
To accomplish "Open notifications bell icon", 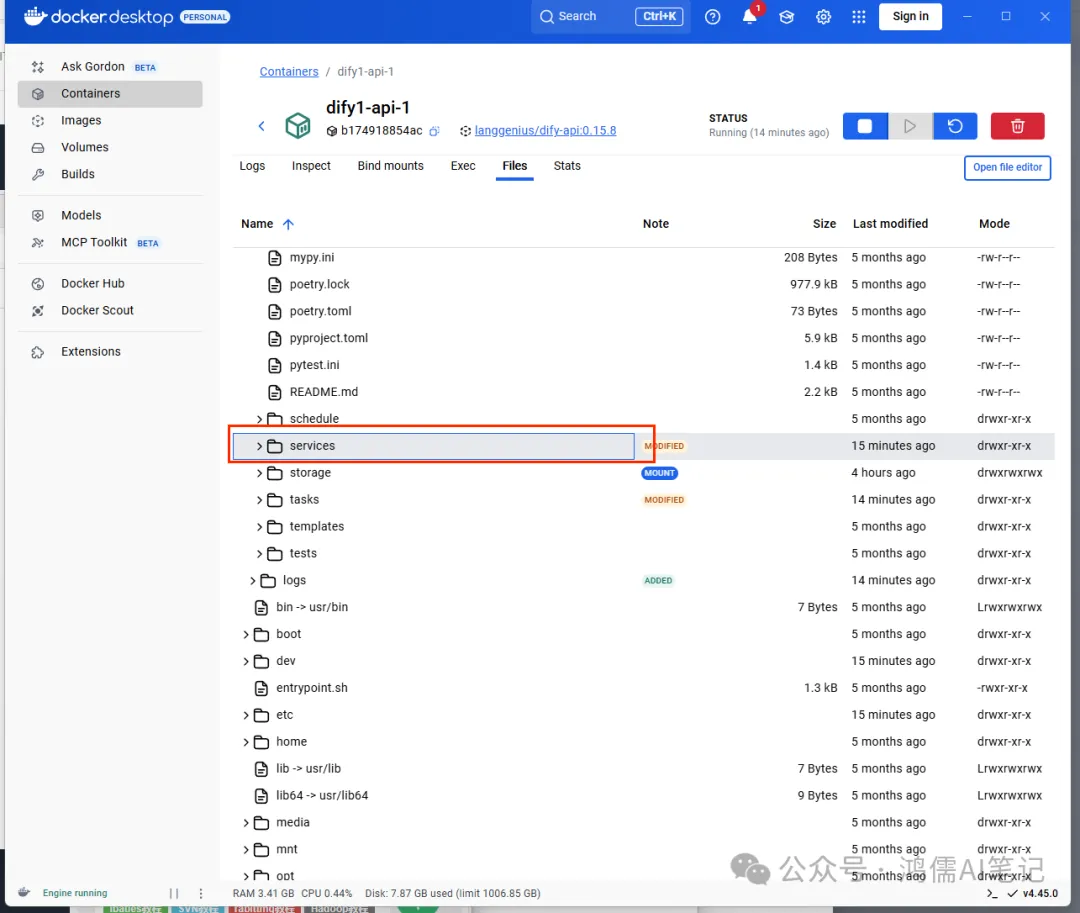I will 749,17.
